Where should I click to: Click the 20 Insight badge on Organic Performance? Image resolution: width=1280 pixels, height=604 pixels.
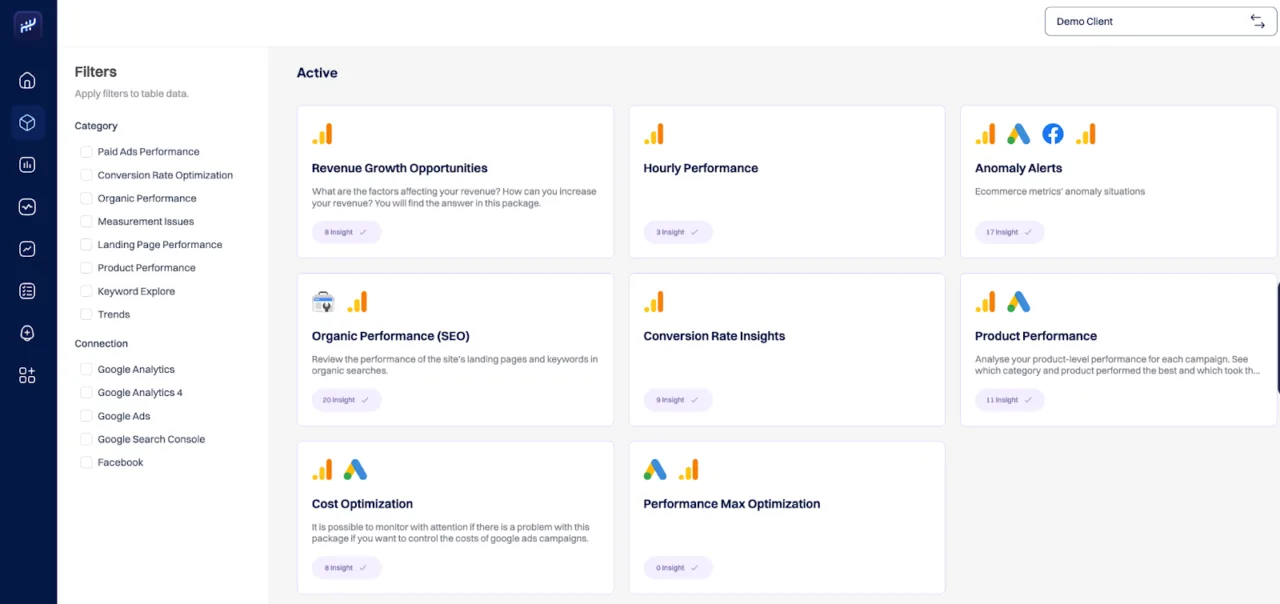coord(346,400)
